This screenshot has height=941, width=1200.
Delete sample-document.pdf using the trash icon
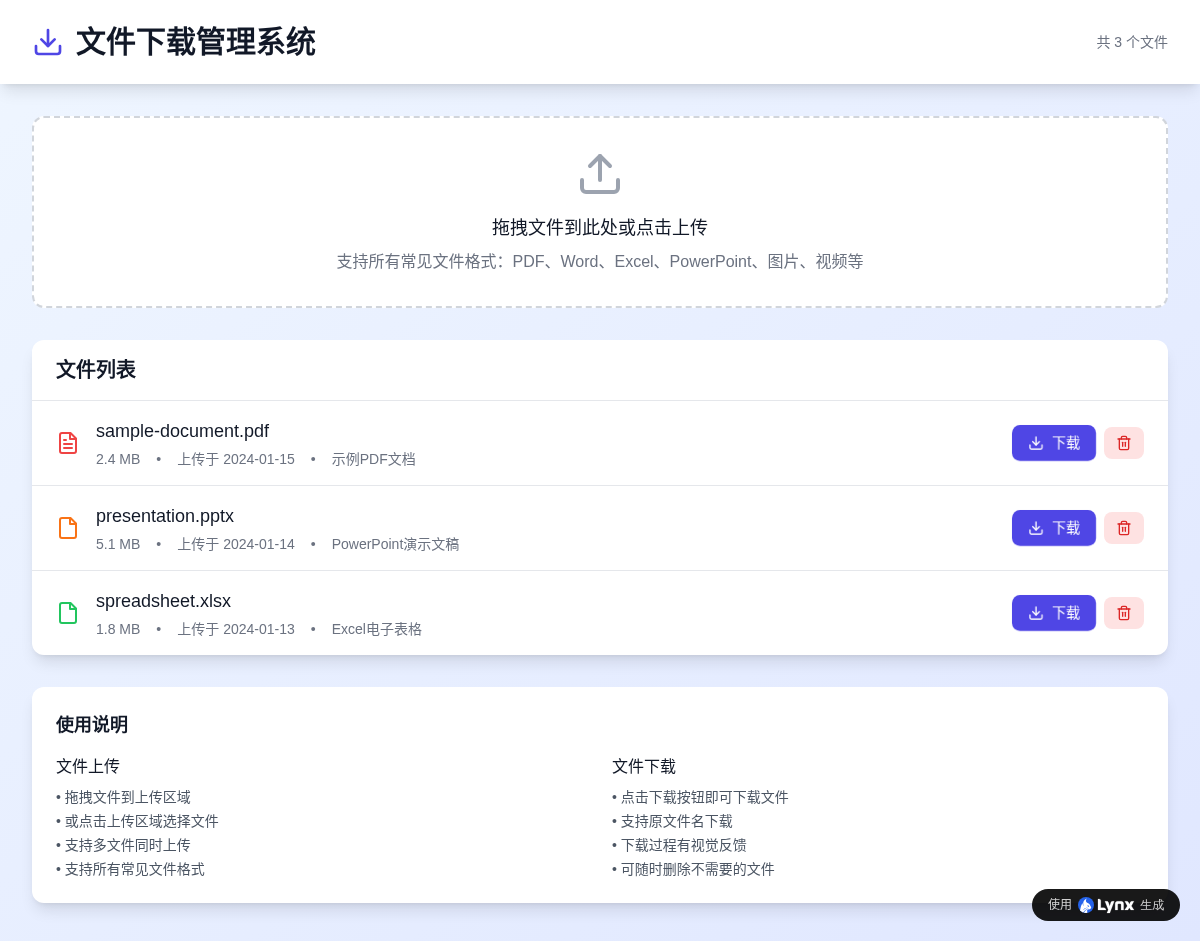tap(1123, 443)
